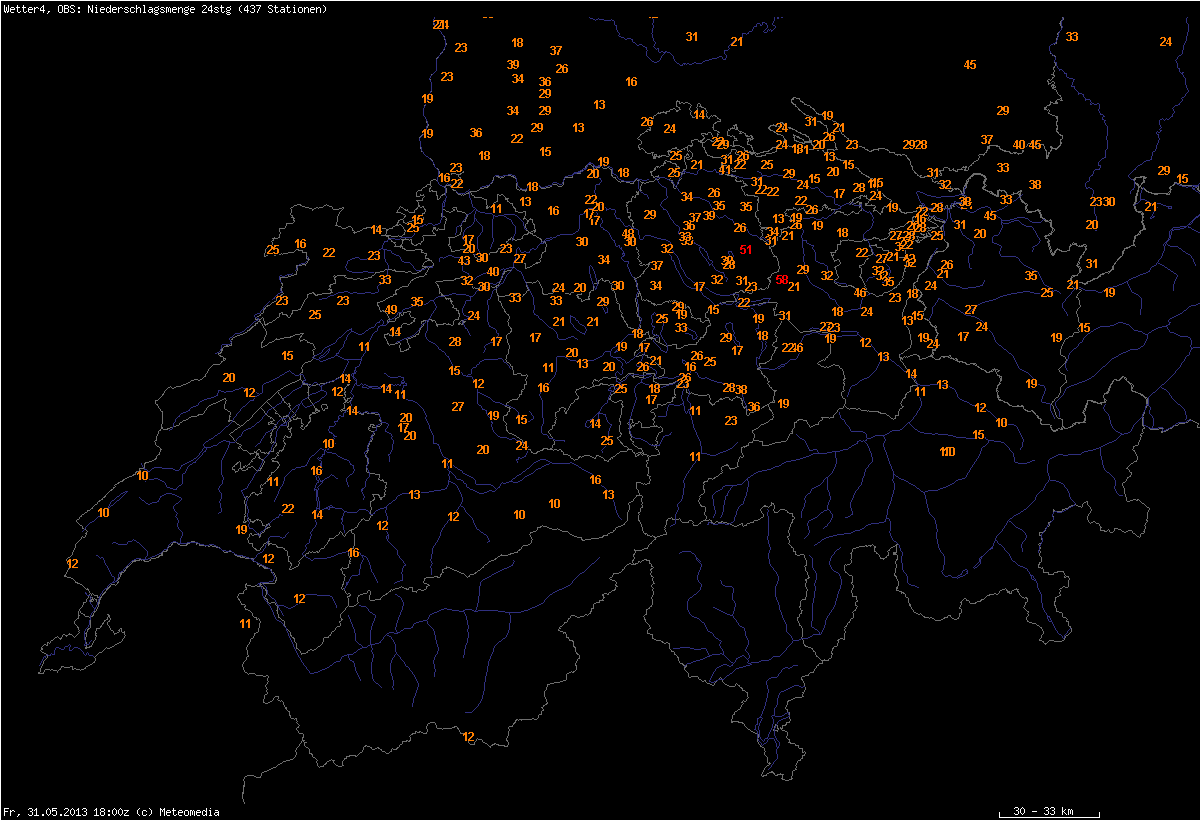Image resolution: width=1200 pixels, height=820 pixels.
Task: Select the southernmost station value 12
Action: click(468, 737)
